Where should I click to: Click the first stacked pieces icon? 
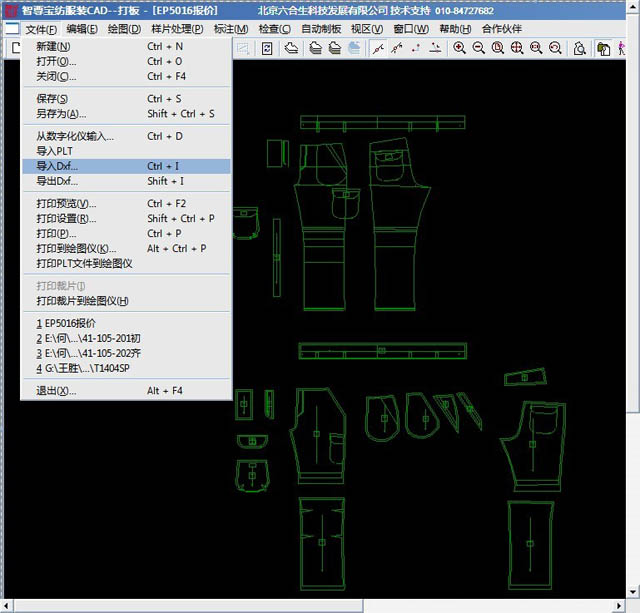pos(315,48)
